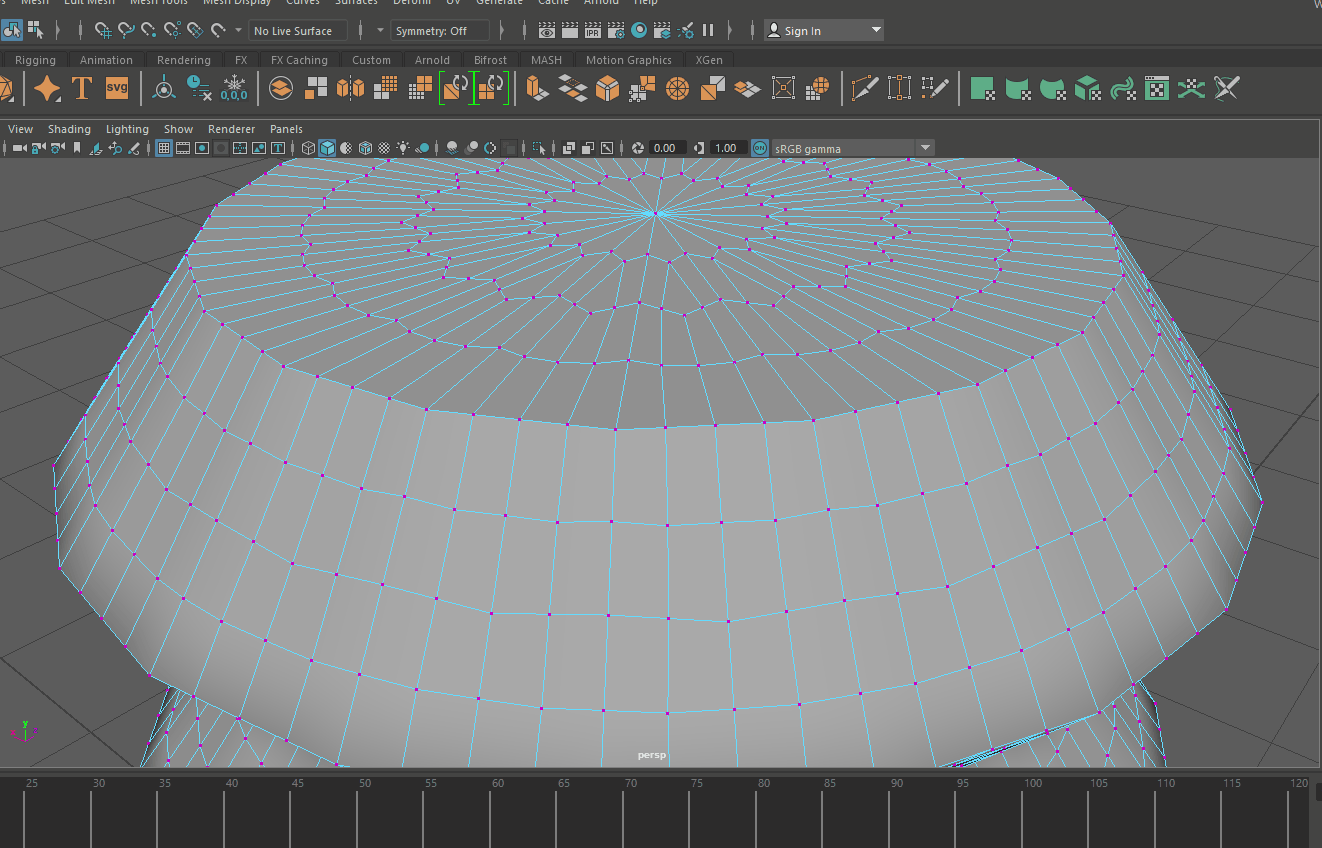Select the SVG import shelf icon

(117, 88)
